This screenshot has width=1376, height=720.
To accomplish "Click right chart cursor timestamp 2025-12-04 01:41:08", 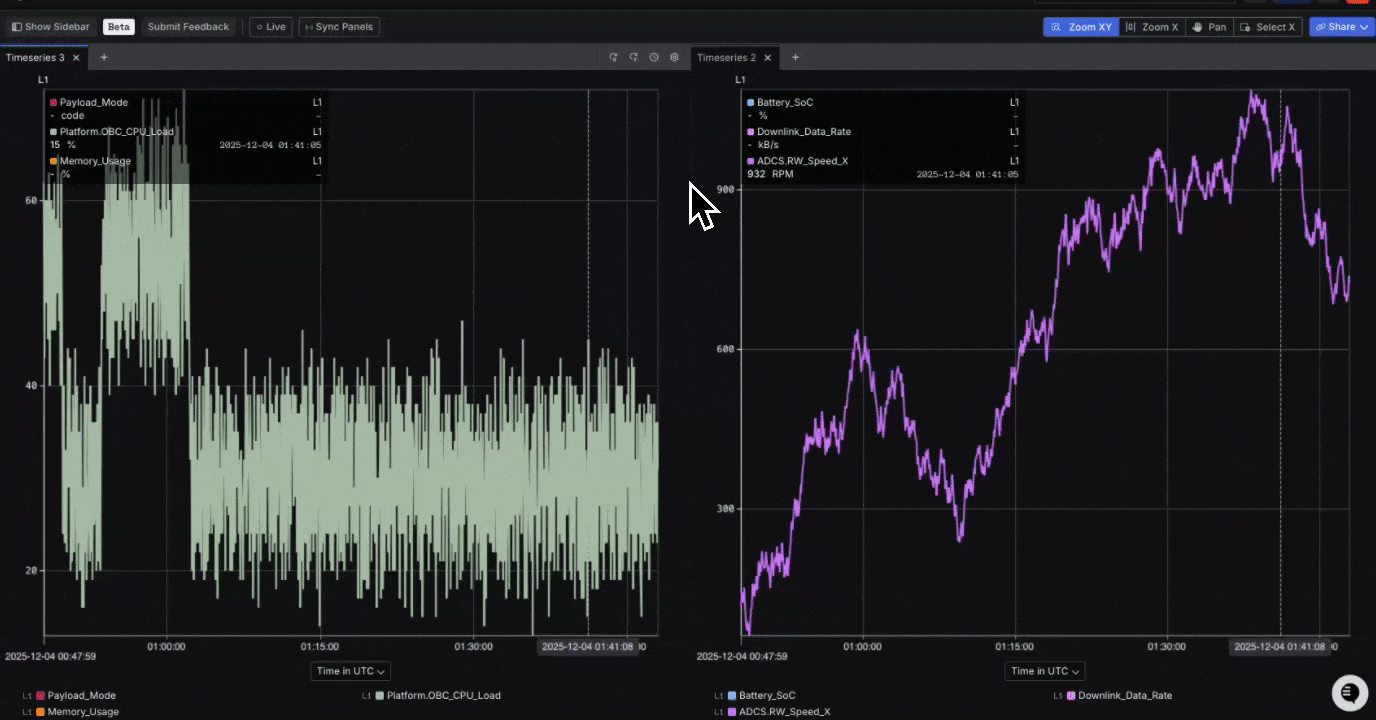I will tap(1279, 647).
